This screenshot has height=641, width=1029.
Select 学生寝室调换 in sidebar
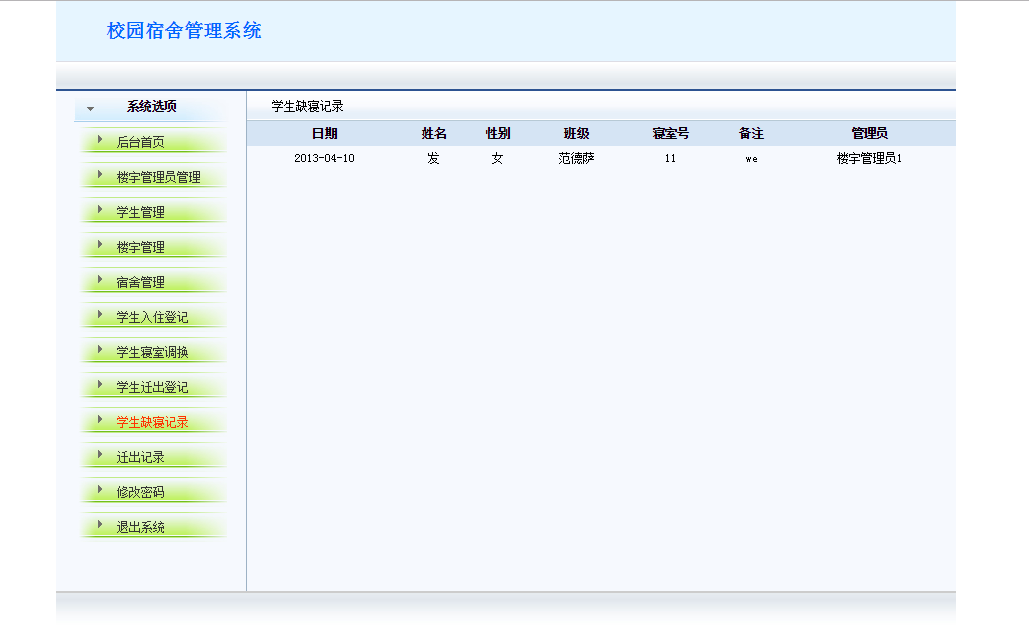click(152, 352)
